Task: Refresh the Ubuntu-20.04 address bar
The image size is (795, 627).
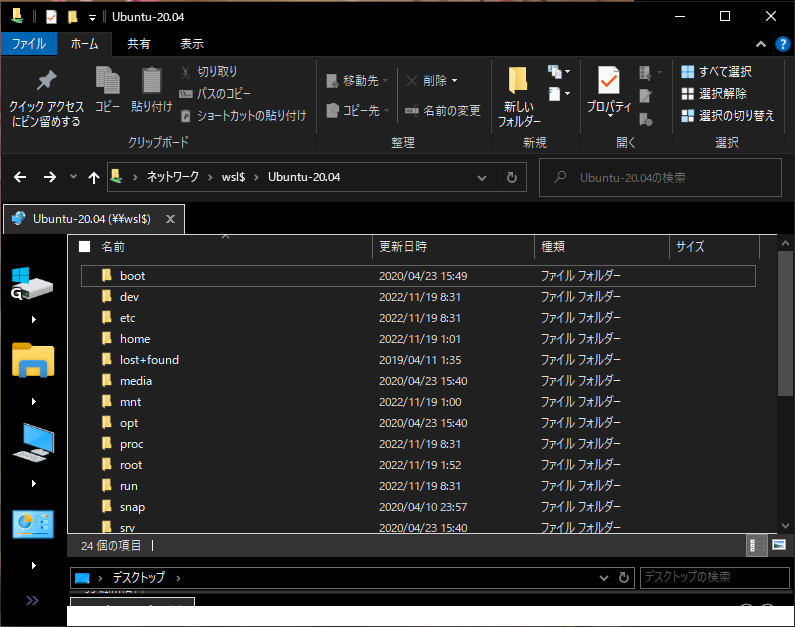Action: point(511,177)
